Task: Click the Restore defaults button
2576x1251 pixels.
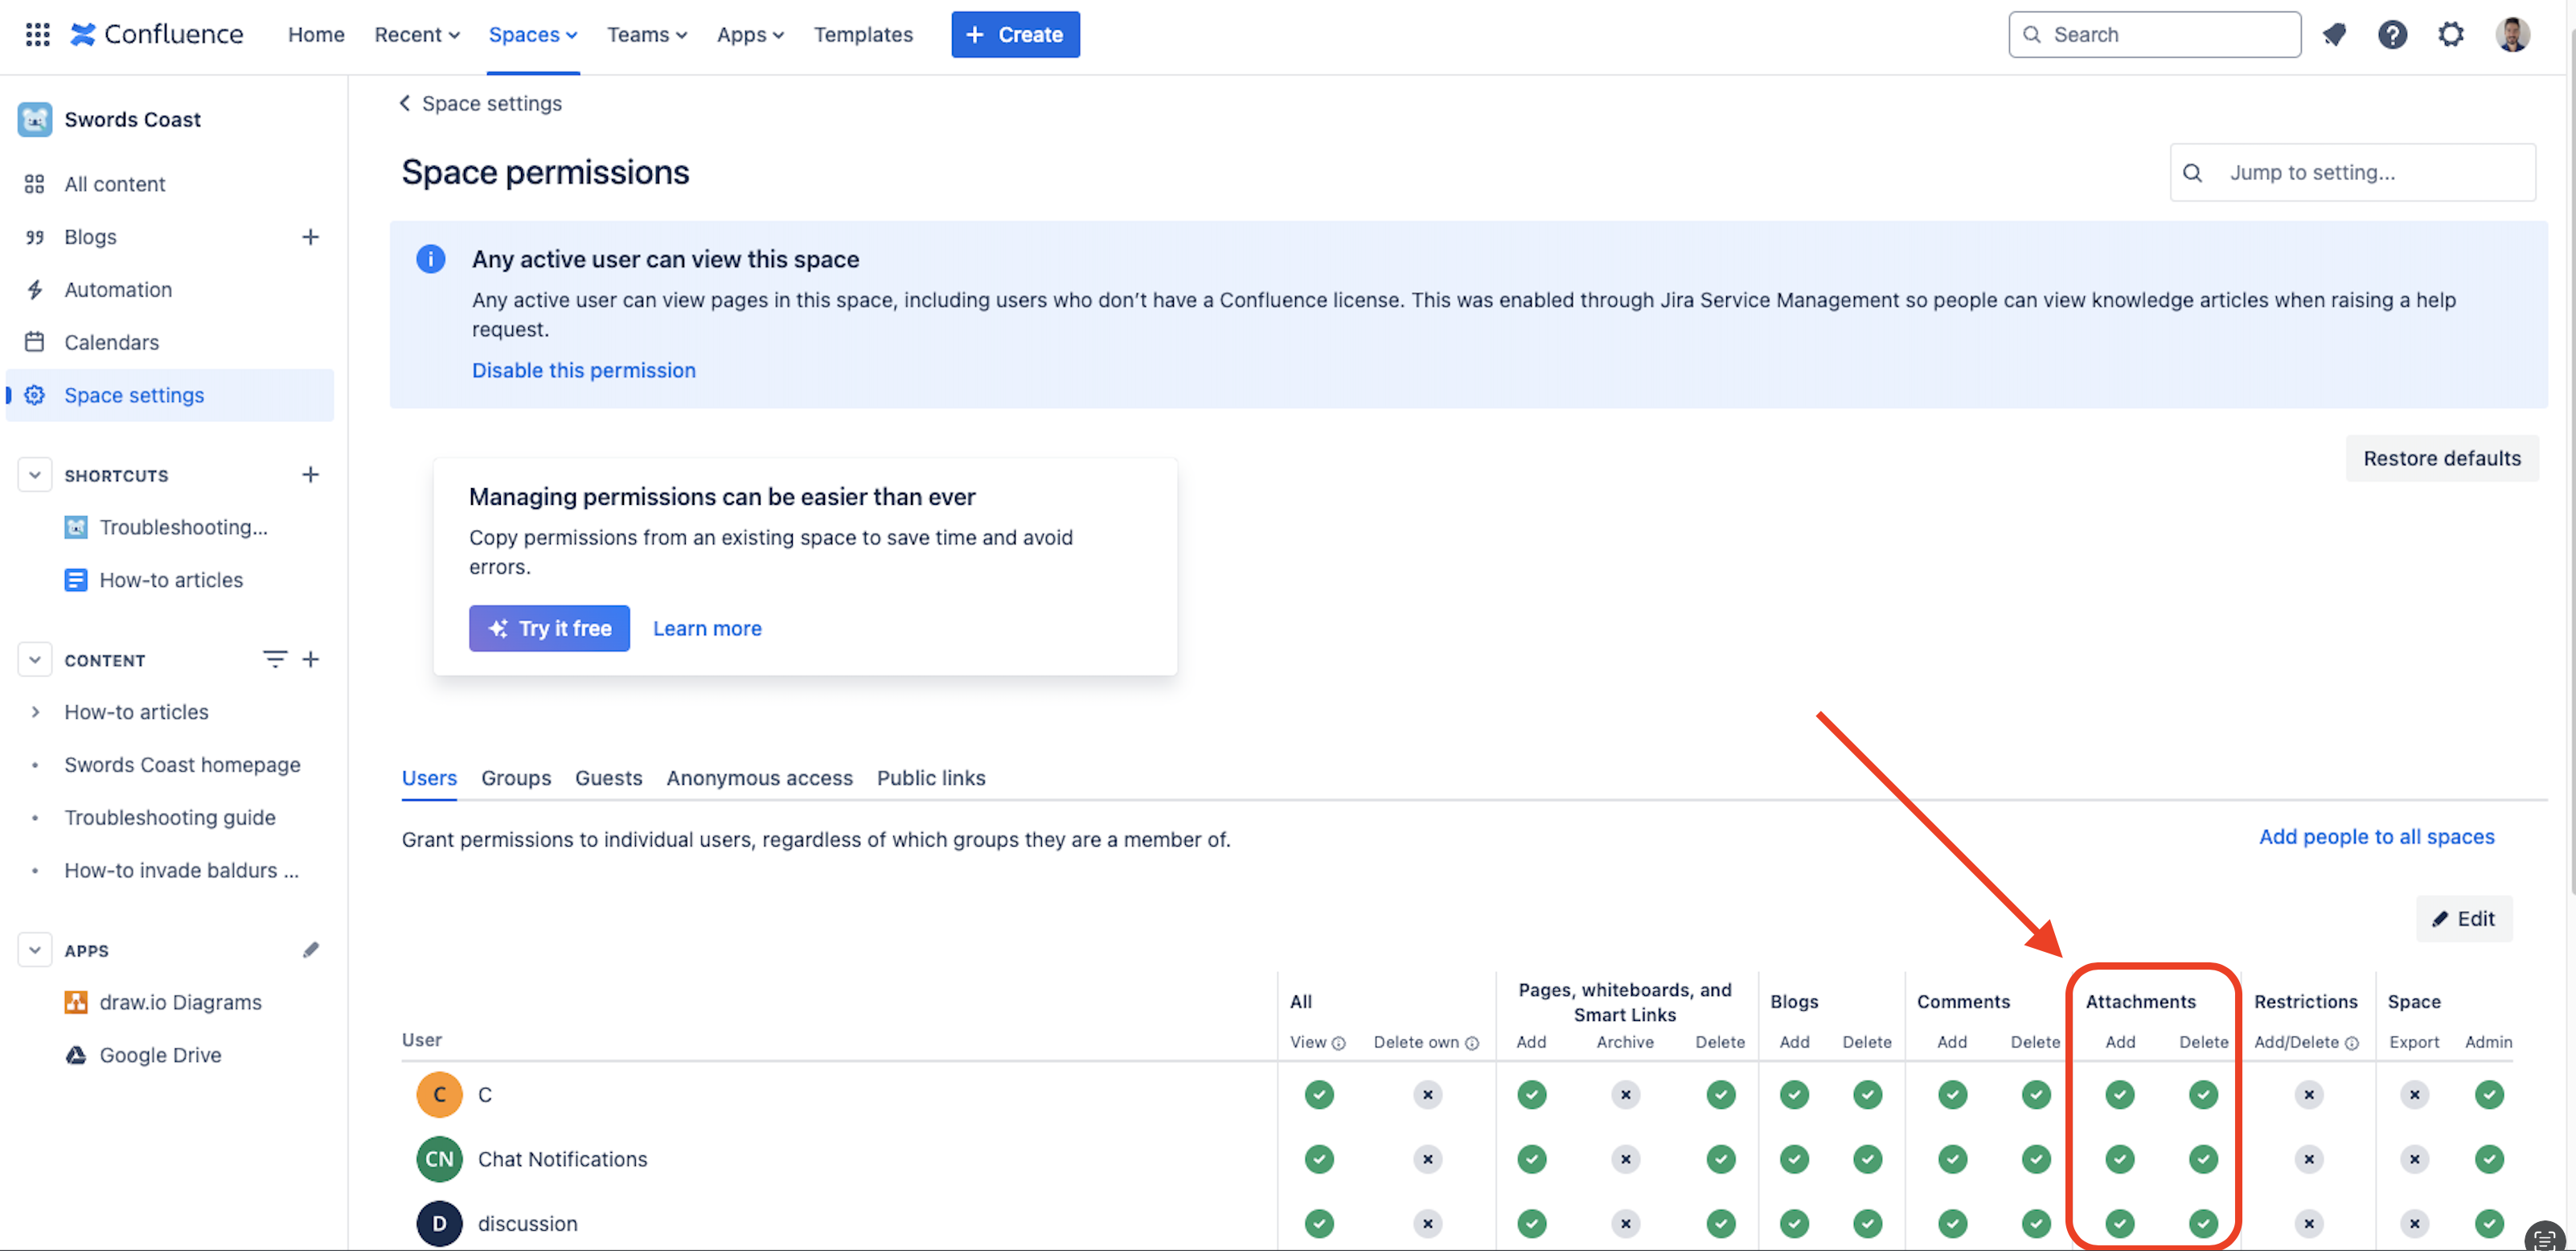Action: pos(2441,458)
